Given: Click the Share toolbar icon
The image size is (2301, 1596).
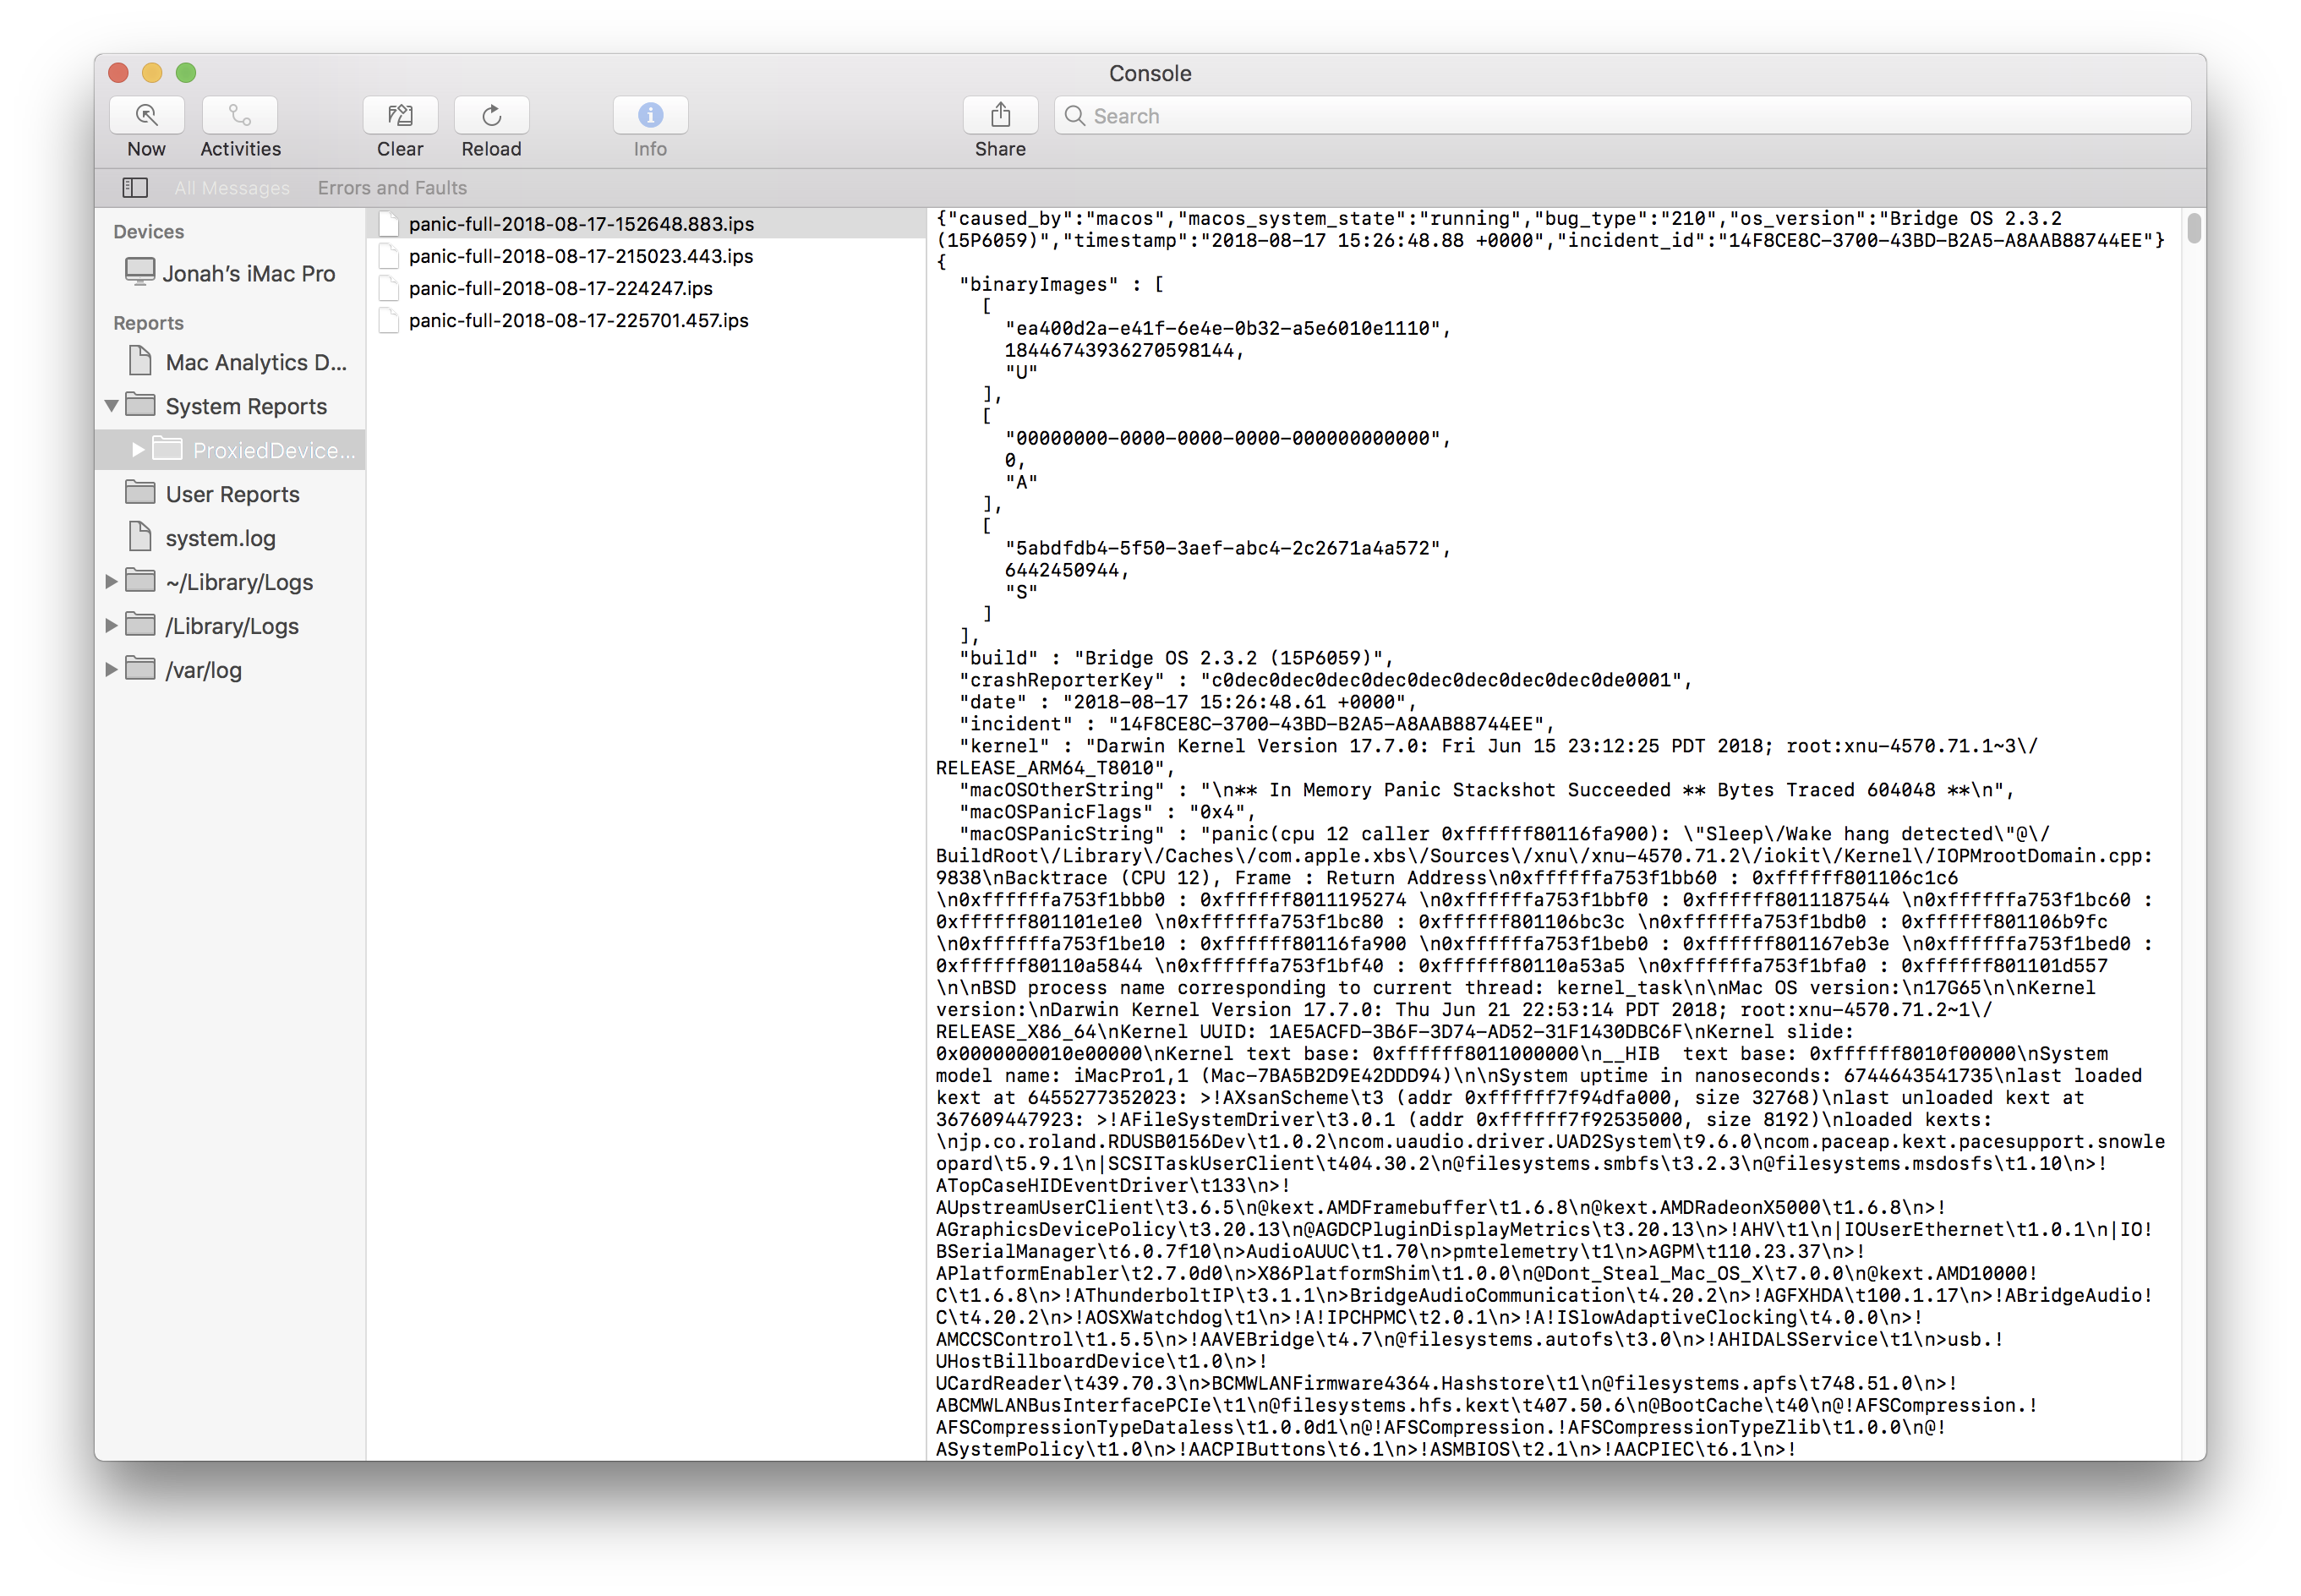Looking at the screenshot, I should point(1000,116).
